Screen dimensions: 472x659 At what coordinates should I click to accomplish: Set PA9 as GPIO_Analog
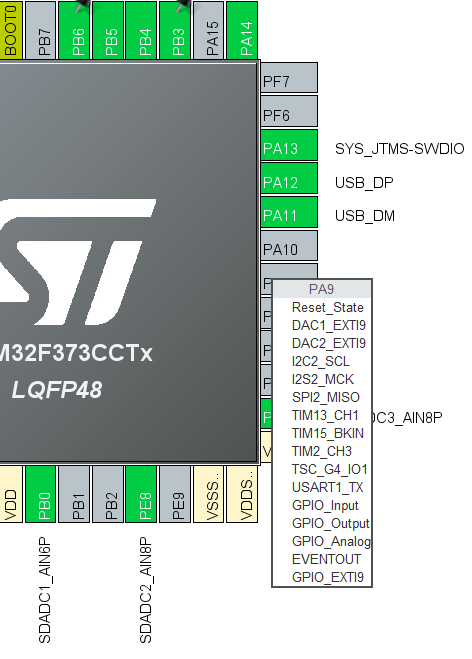point(322,542)
